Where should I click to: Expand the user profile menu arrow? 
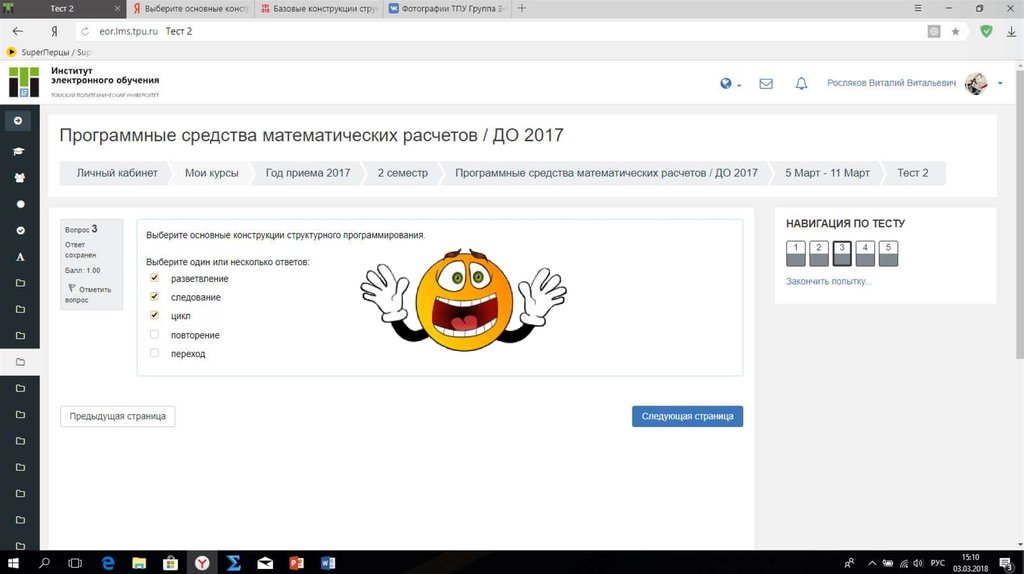[x=1000, y=84]
